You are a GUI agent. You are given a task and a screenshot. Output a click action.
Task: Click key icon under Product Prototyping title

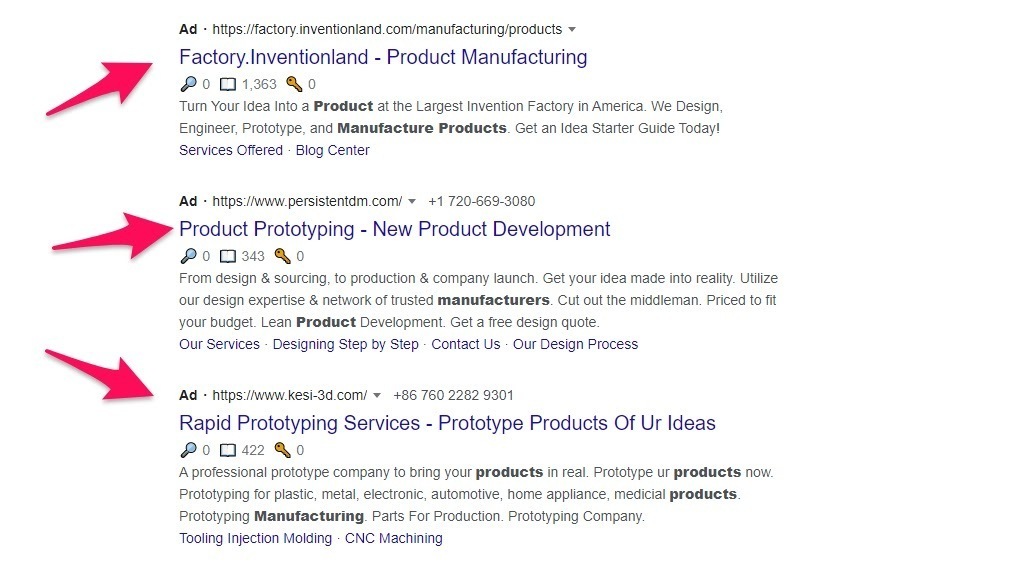[282, 257]
